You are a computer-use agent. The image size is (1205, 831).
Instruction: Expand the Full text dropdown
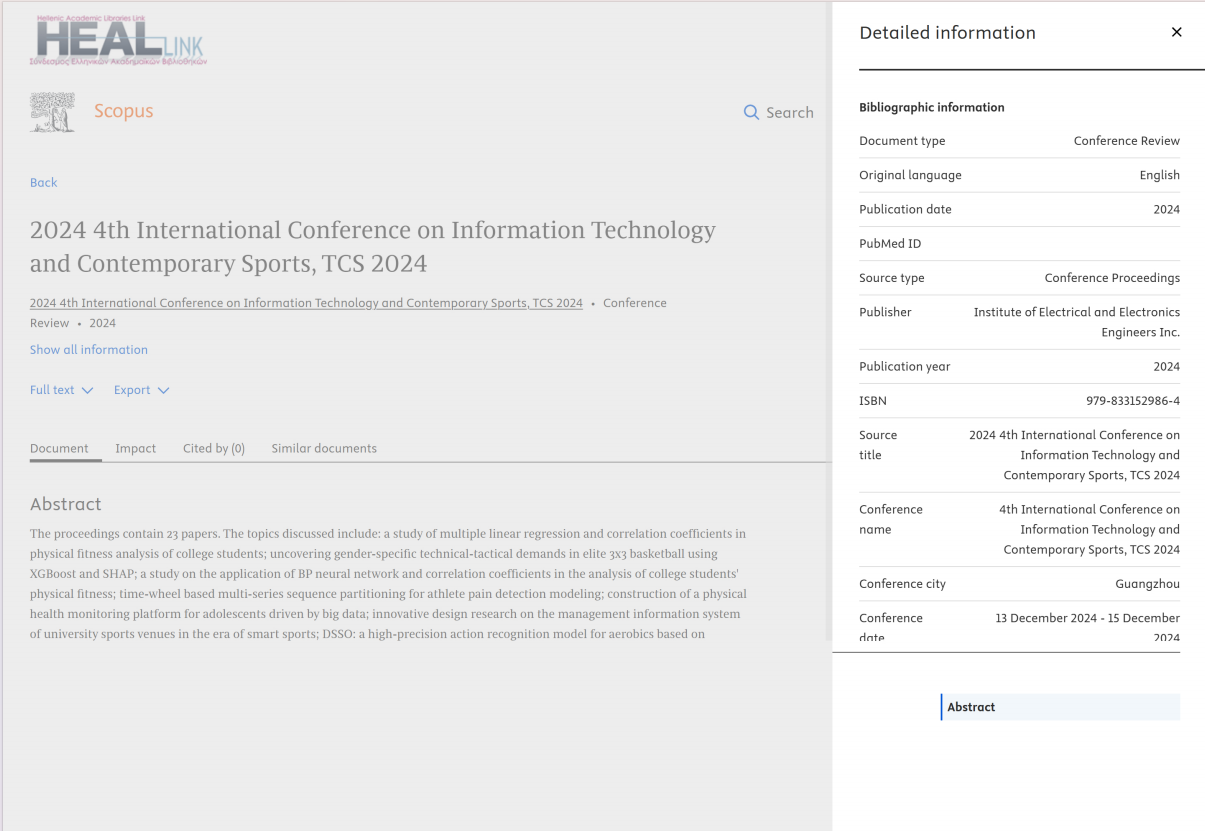tap(62, 390)
